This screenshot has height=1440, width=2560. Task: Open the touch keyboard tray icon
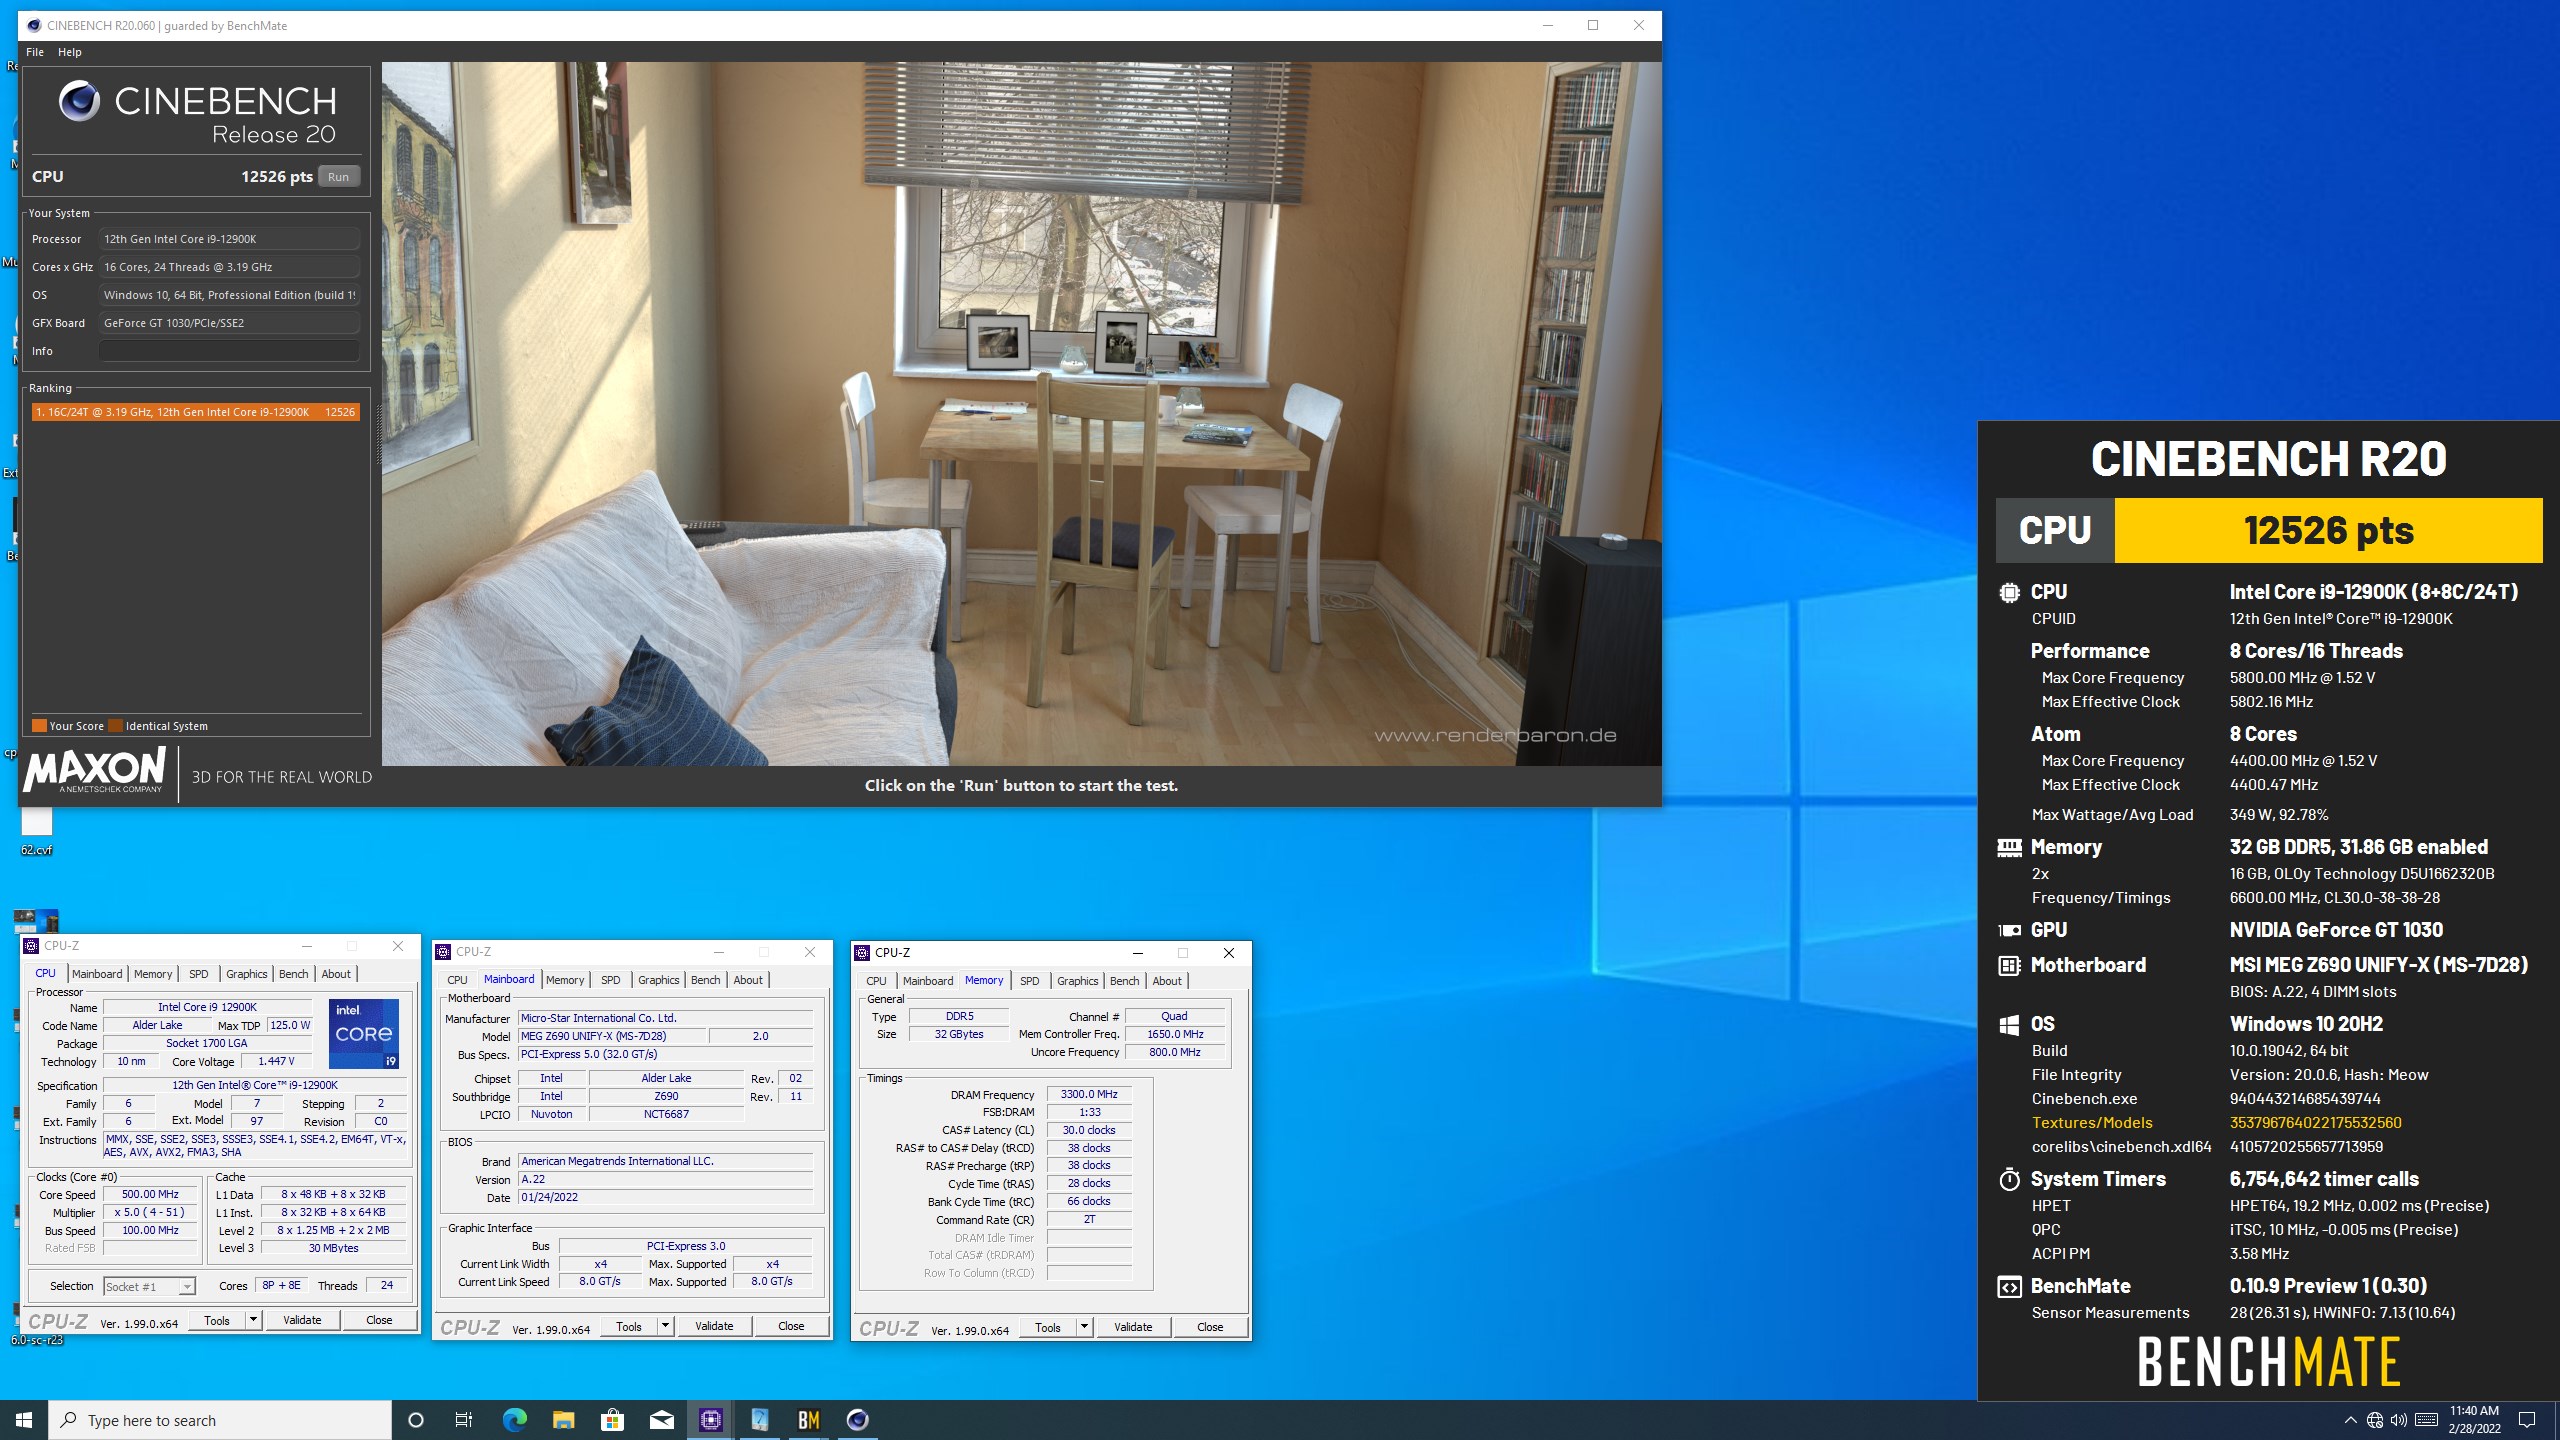pos(2426,1420)
